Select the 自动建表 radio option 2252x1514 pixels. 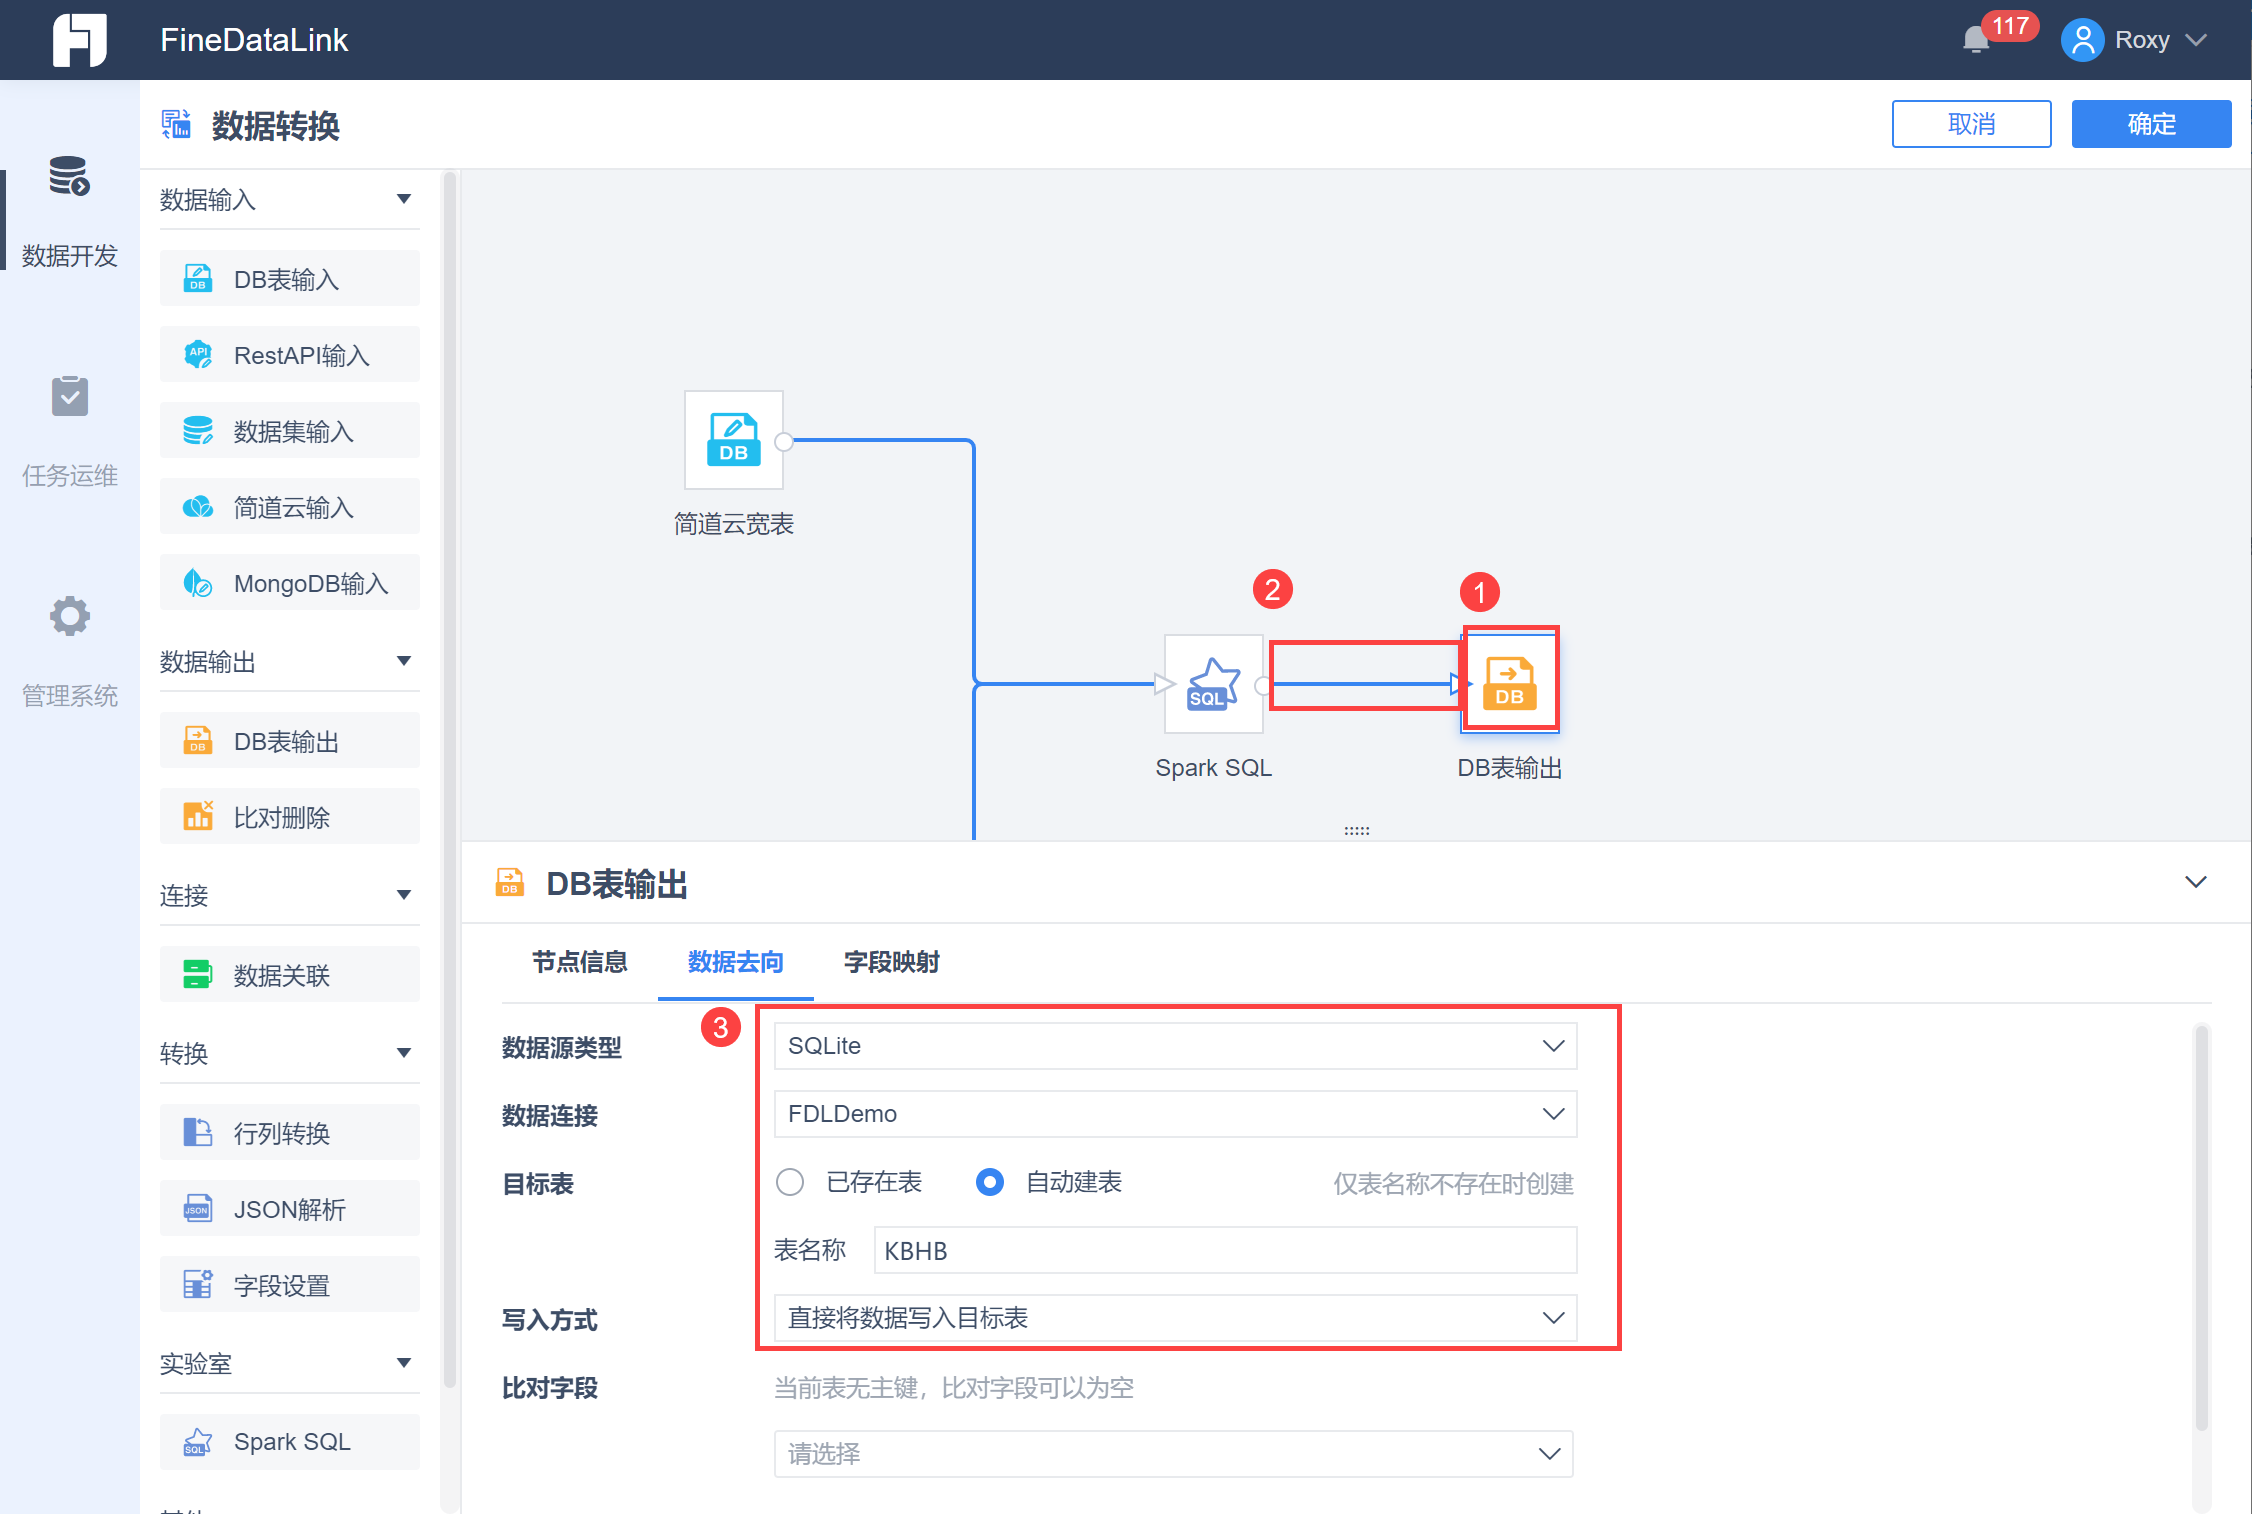(x=990, y=1182)
